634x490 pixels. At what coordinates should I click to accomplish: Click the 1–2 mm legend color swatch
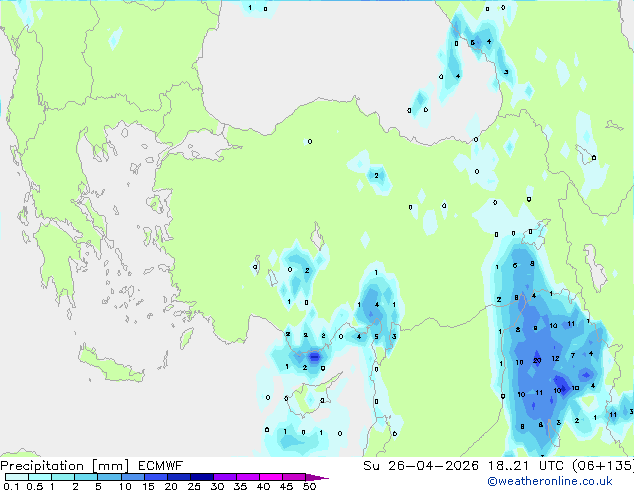click(x=63, y=477)
